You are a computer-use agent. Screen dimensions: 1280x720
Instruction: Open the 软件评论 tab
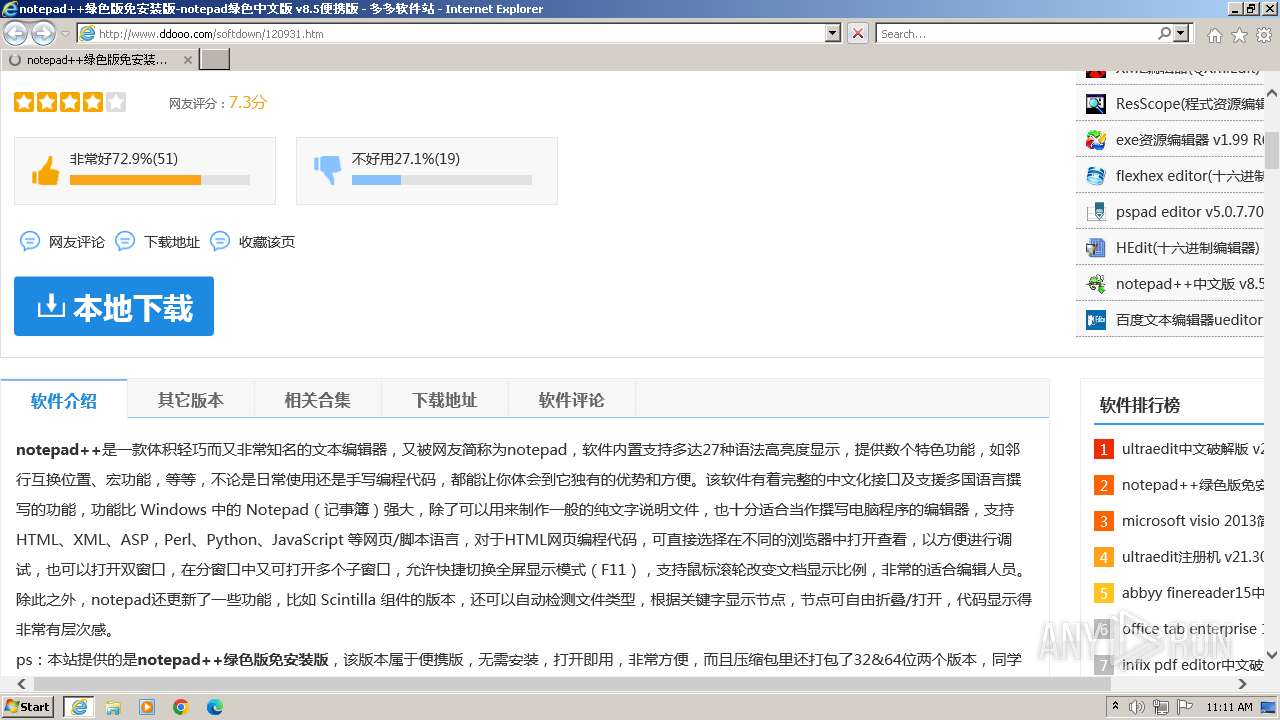tap(571, 400)
